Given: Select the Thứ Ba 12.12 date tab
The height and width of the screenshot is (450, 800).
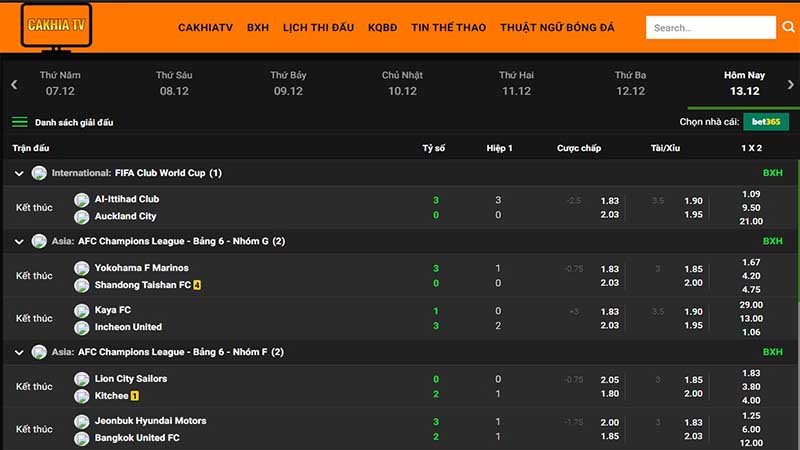Looking at the screenshot, I should coord(630,83).
